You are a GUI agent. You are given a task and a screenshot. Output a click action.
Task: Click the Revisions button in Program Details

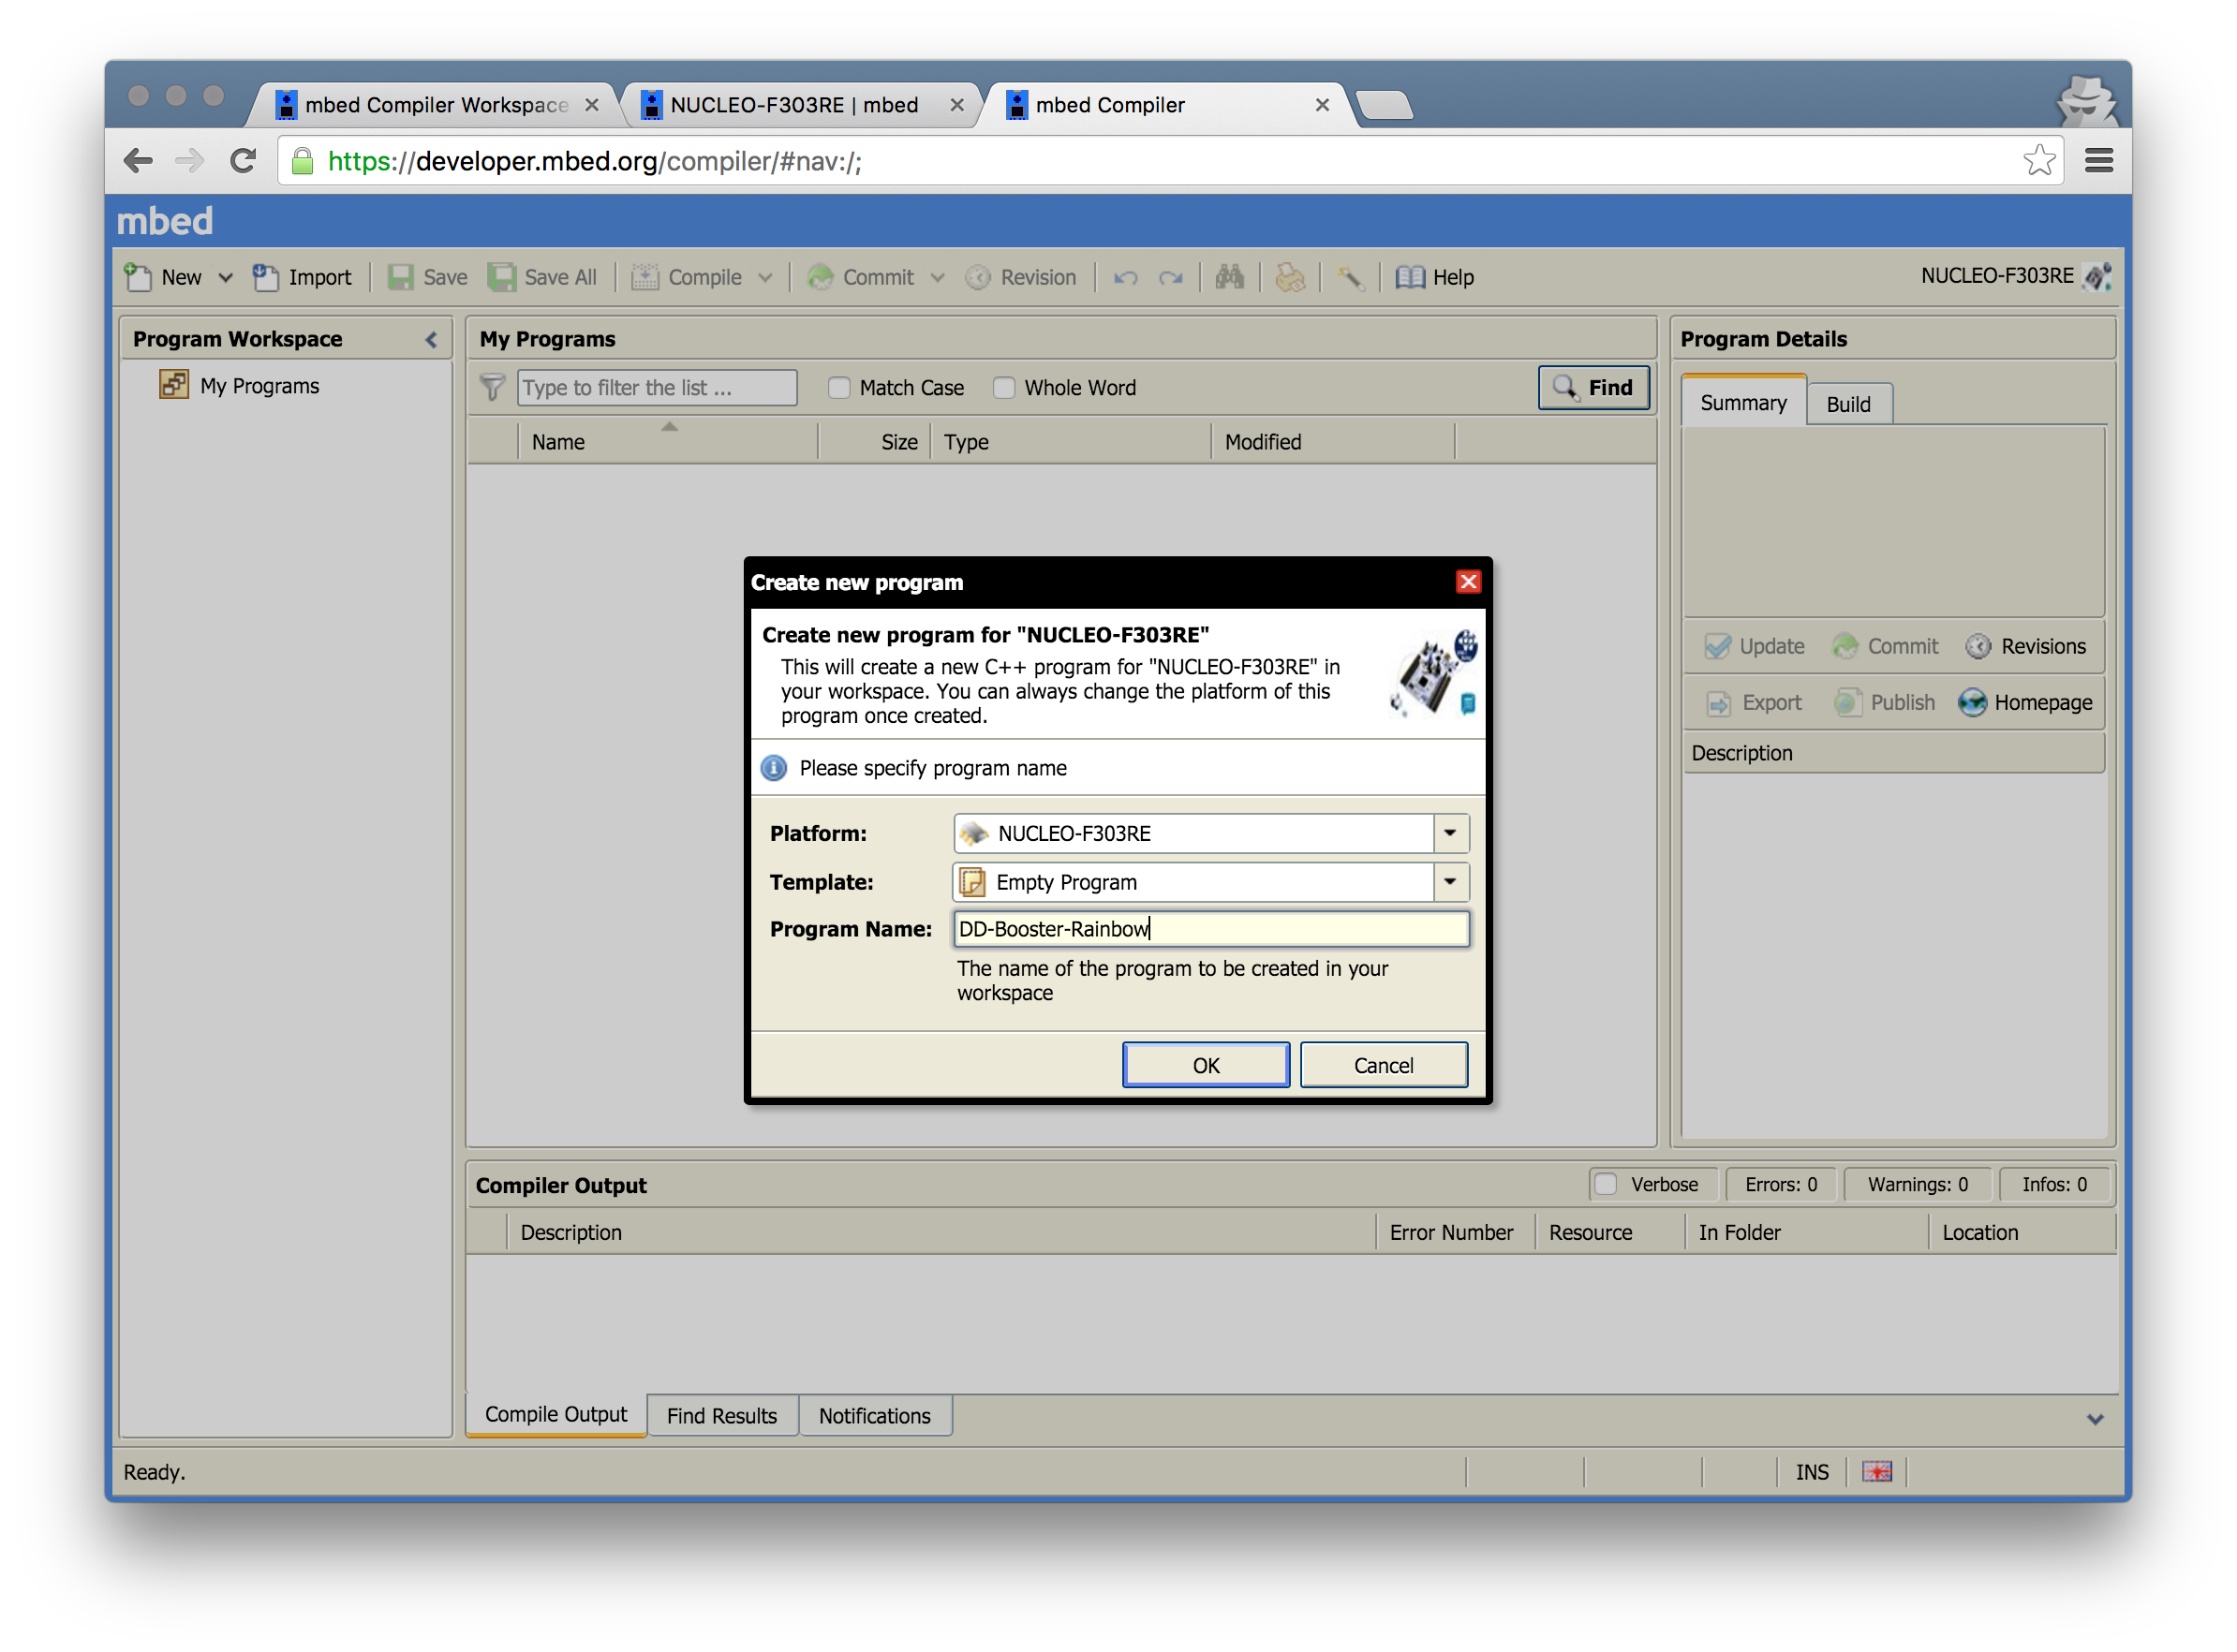tap(2026, 647)
